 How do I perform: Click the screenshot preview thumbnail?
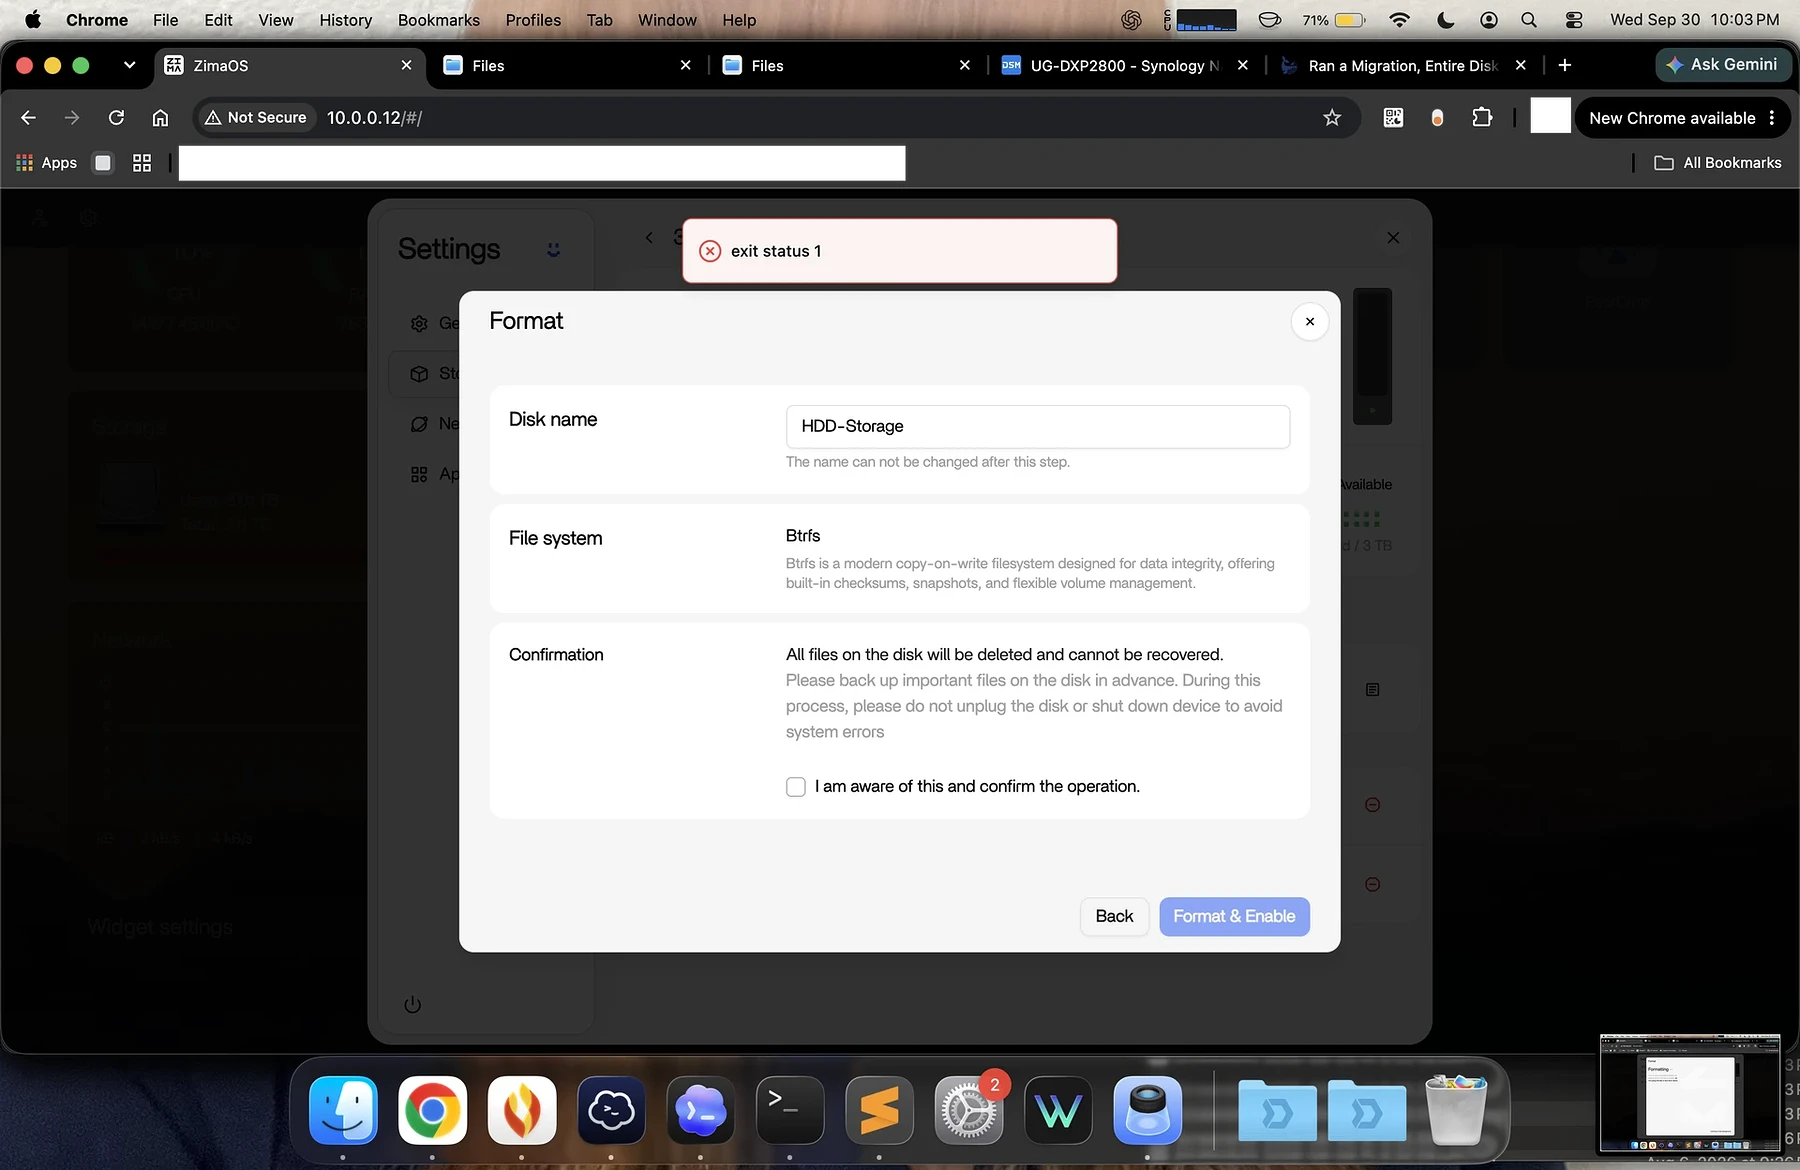(1690, 1094)
